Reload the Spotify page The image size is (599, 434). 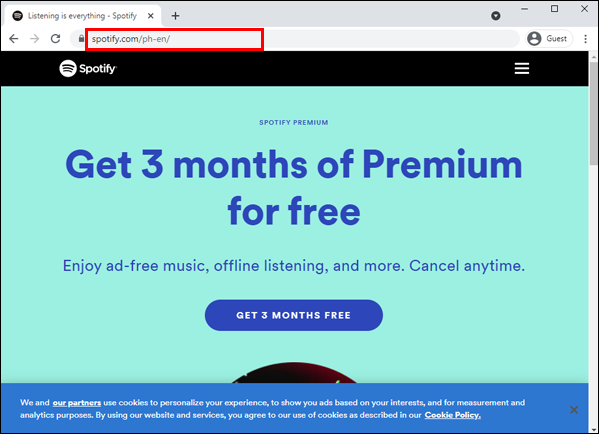click(x=56, y=39)
